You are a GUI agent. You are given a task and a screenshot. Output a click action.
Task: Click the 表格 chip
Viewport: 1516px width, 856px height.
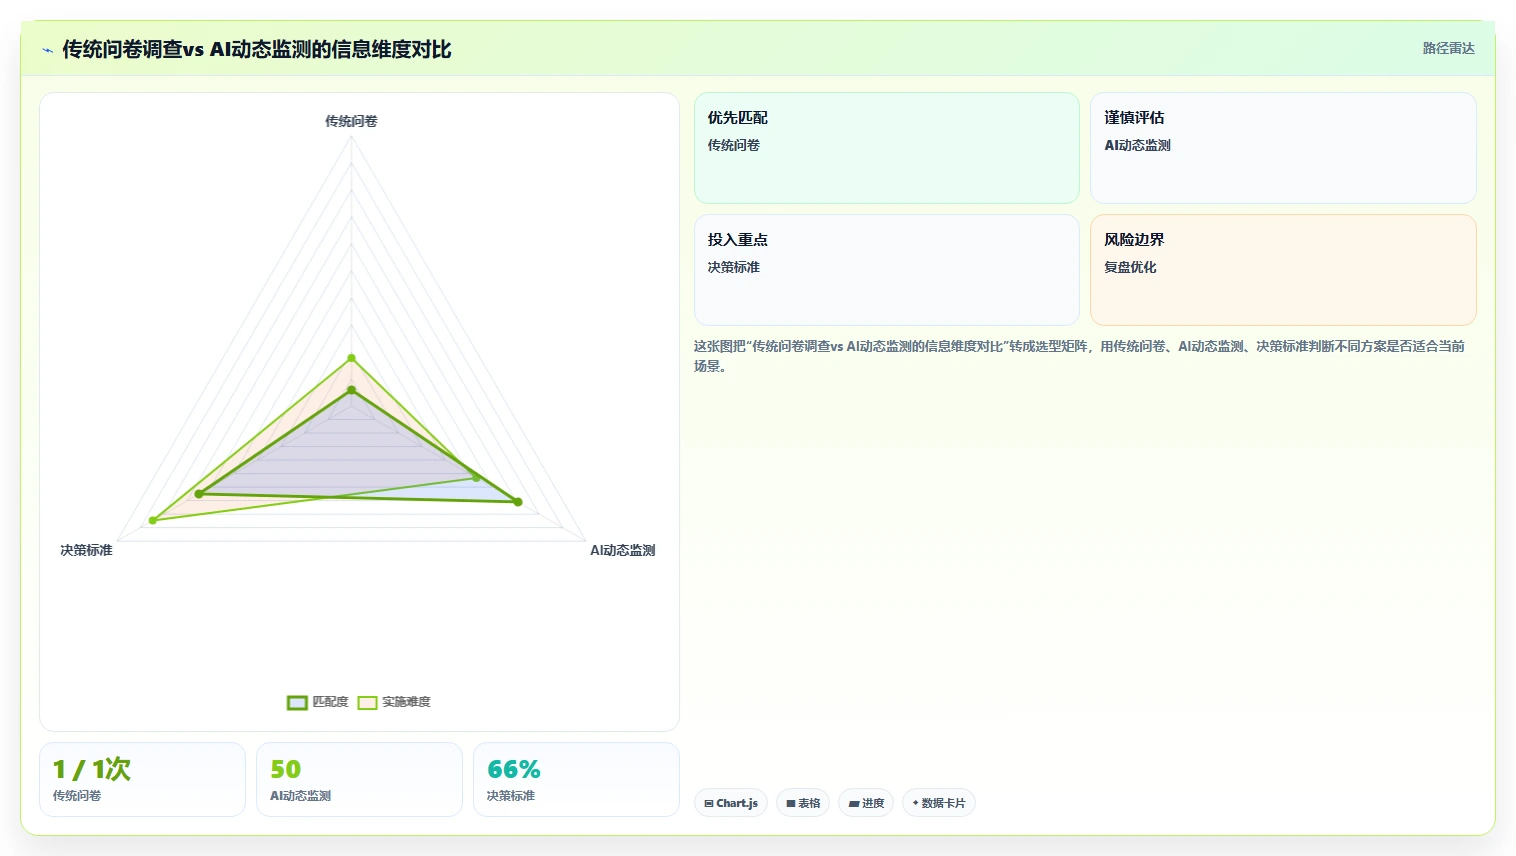[x=803, y=803]
